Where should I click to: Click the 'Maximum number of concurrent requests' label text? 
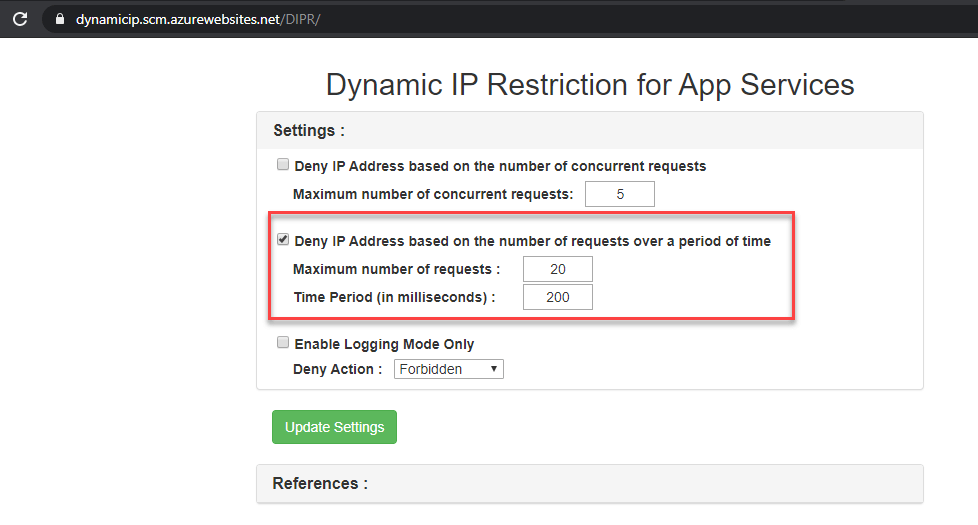(x=432, y=194)
